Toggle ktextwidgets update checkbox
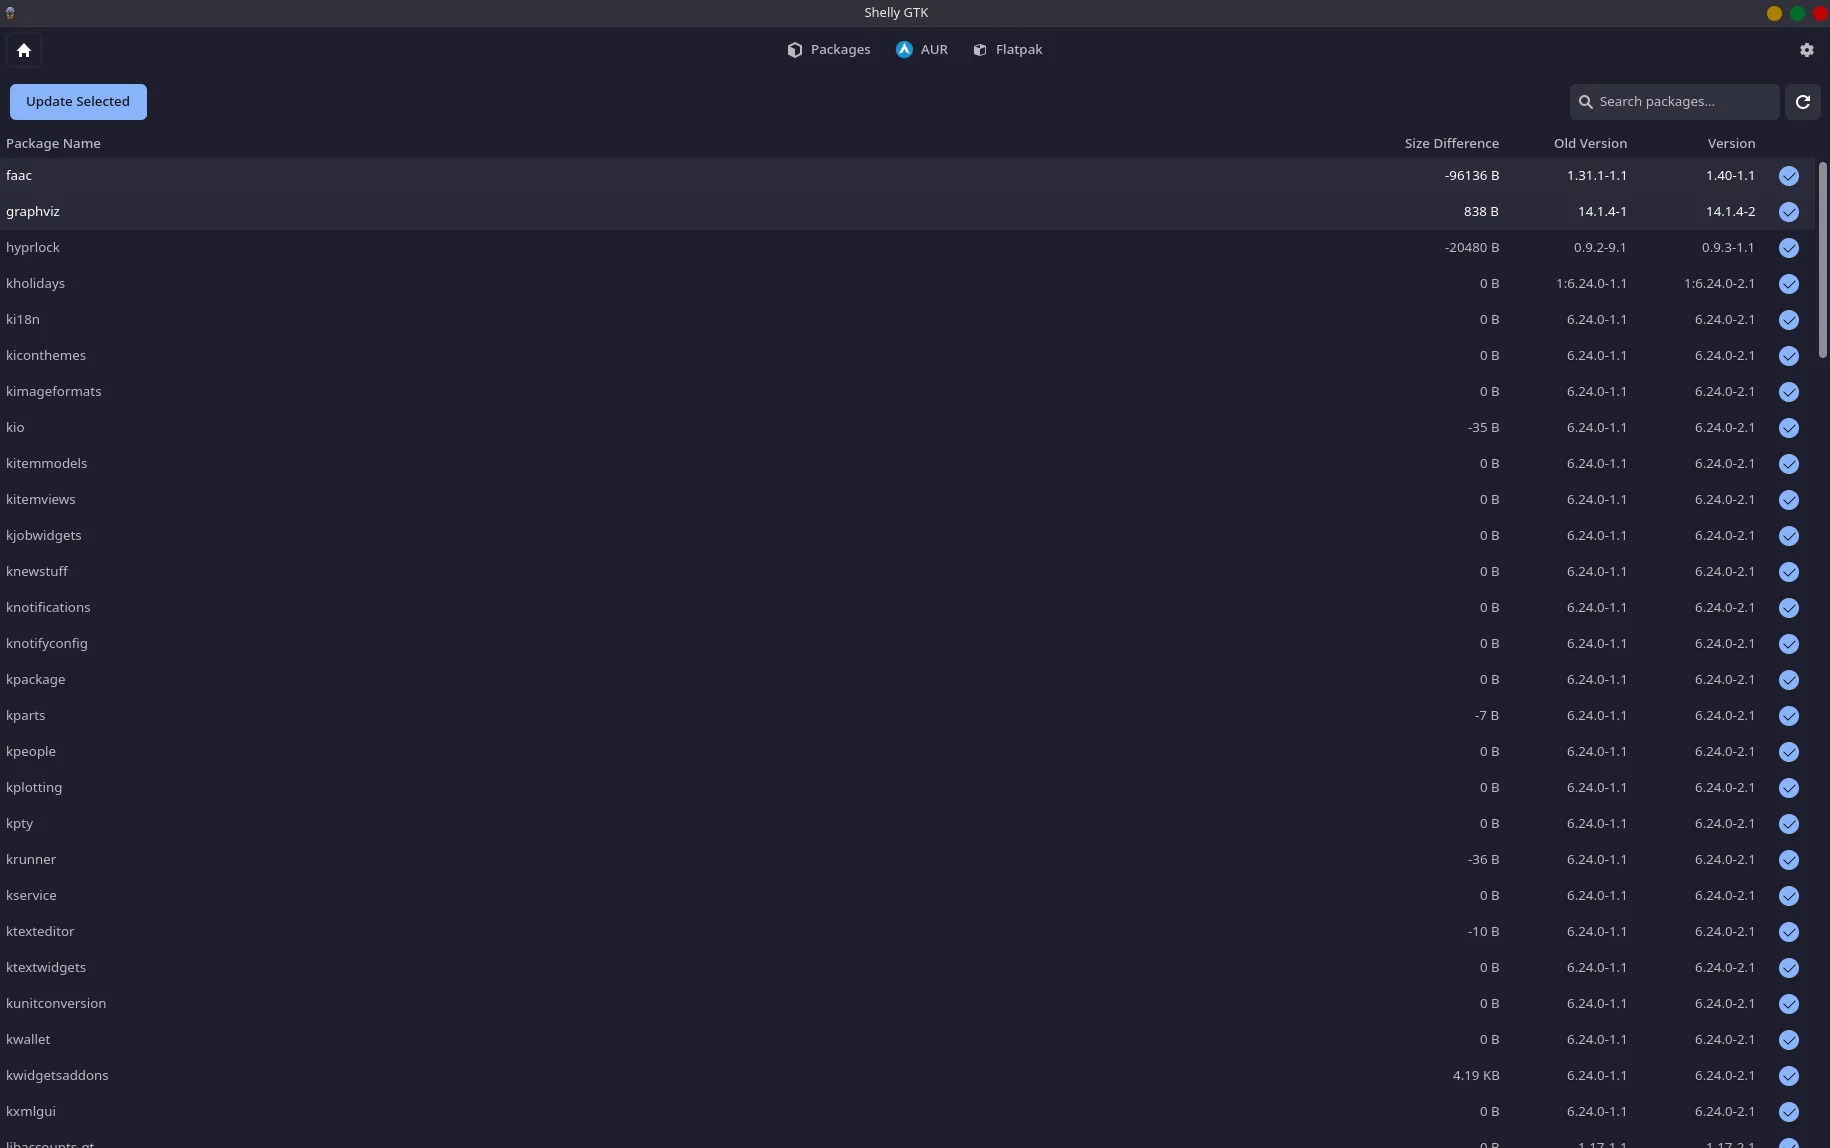The height and width of the screenshot is (1148, 1830). [1789, 968]
